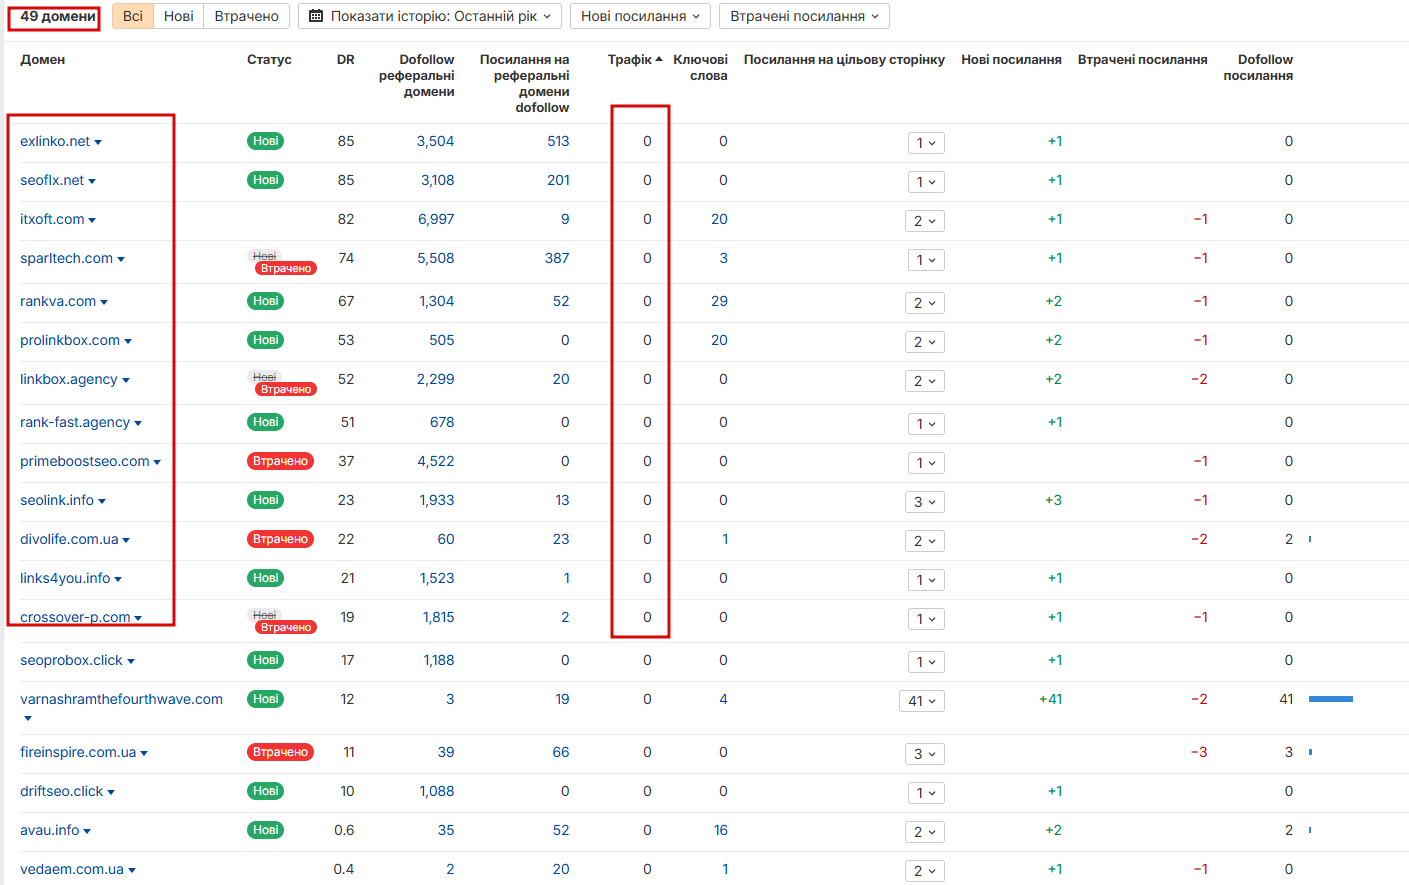This screenshot has width=1409, height=885.
Task: Click 4,522 dofollow domains for primeboostseo.com
Action: [435, 461]
